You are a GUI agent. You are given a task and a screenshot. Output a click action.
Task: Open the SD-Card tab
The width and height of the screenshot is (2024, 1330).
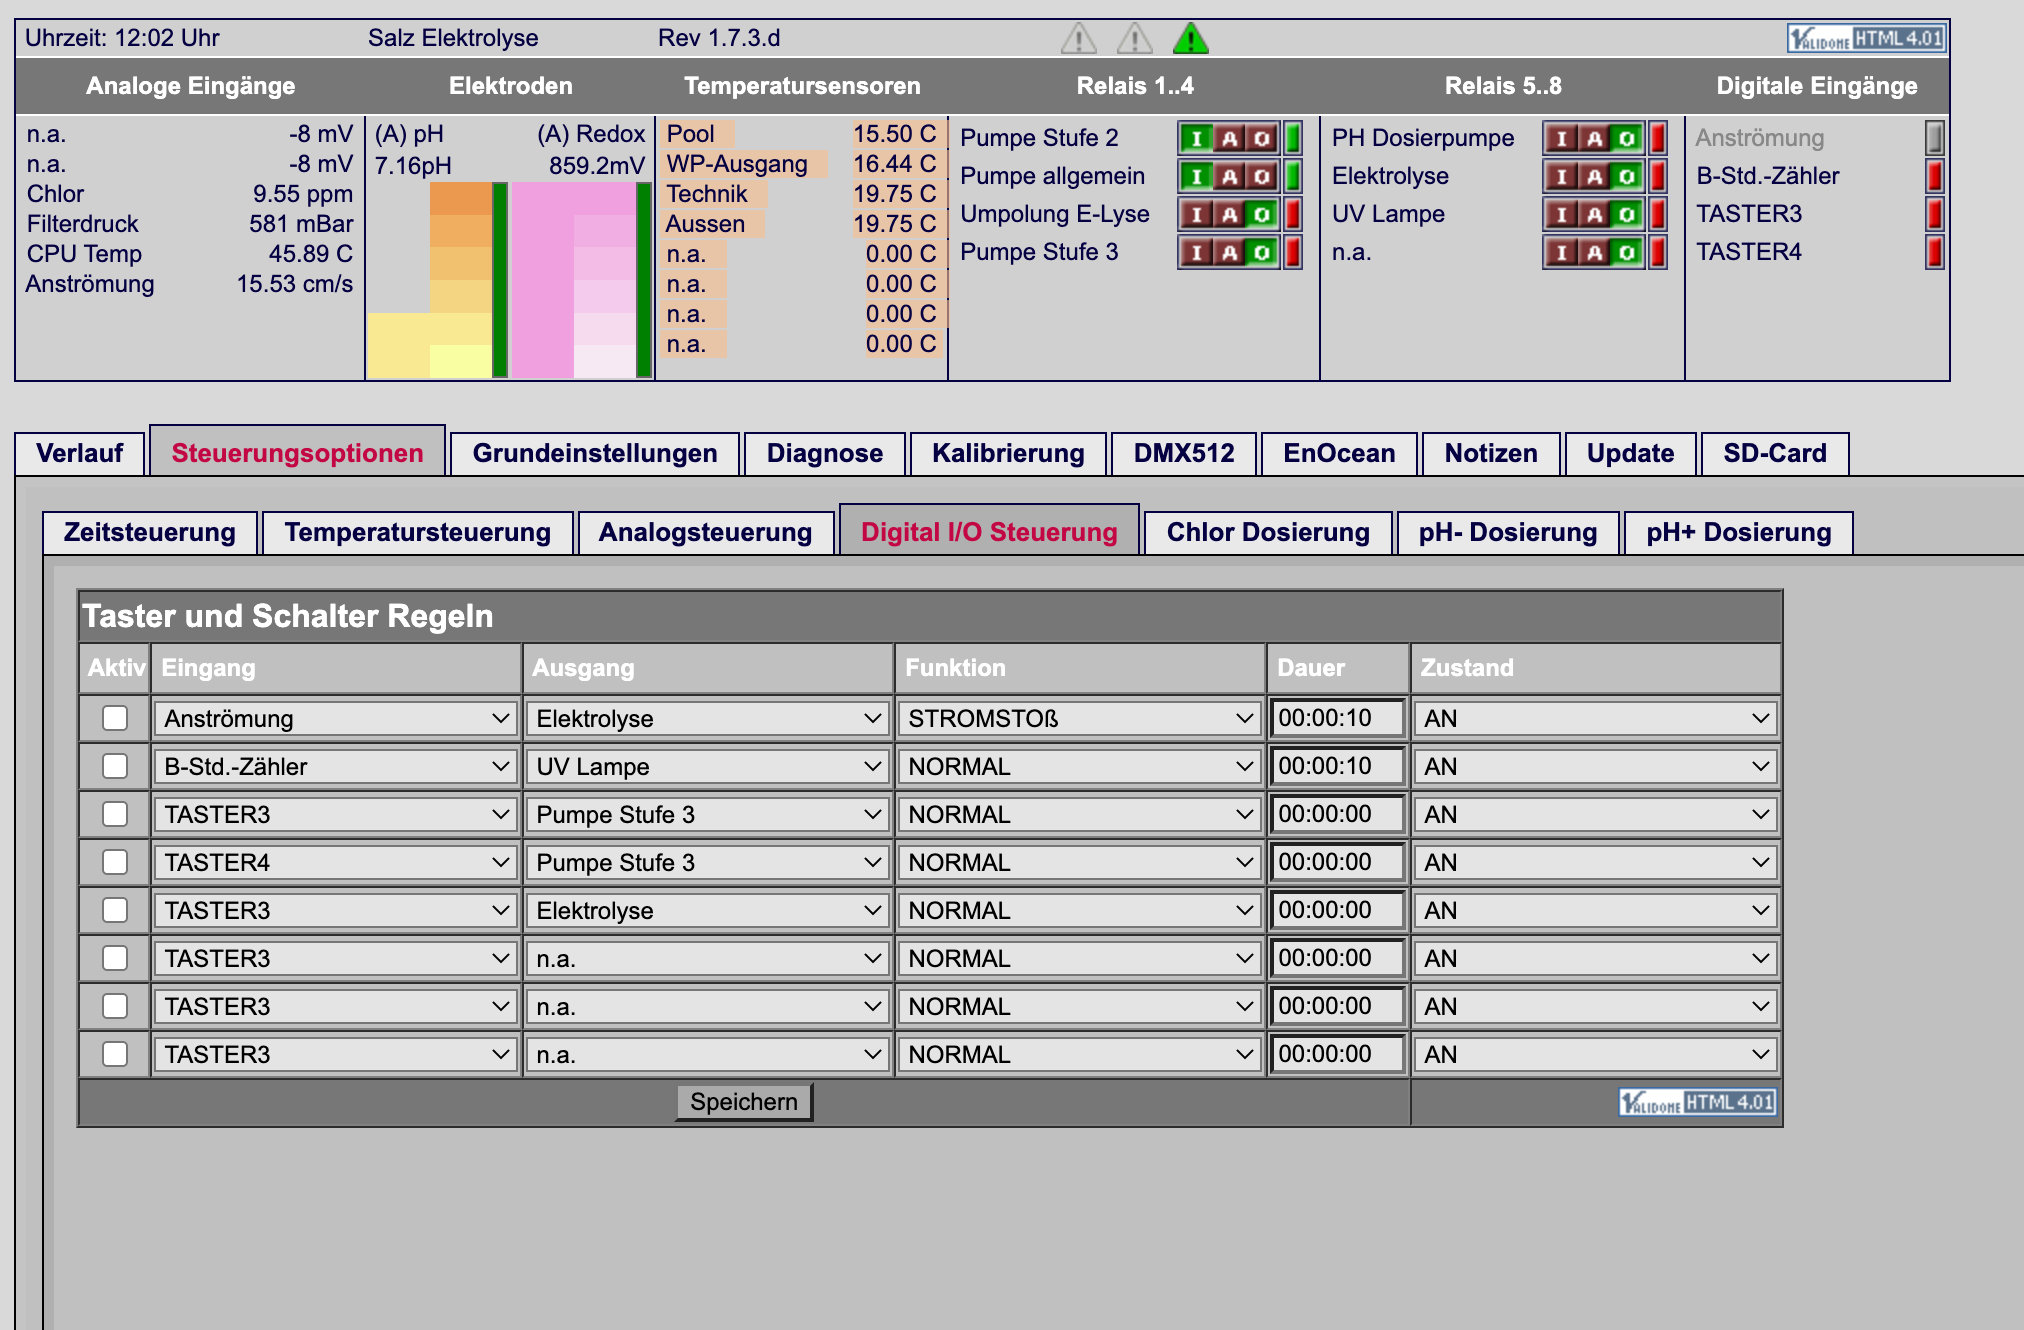tap(1775, 453)
